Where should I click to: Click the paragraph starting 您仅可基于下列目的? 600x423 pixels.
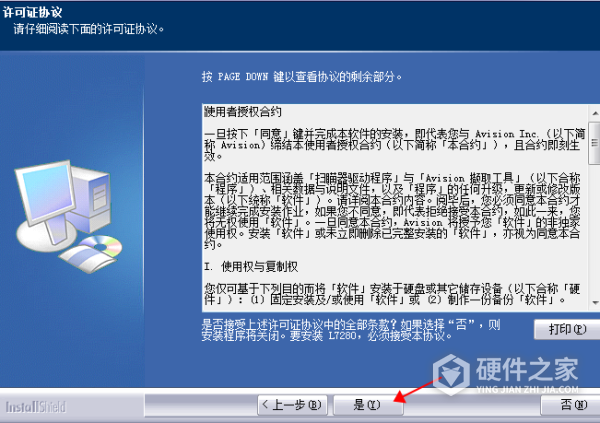click(392, 294)
